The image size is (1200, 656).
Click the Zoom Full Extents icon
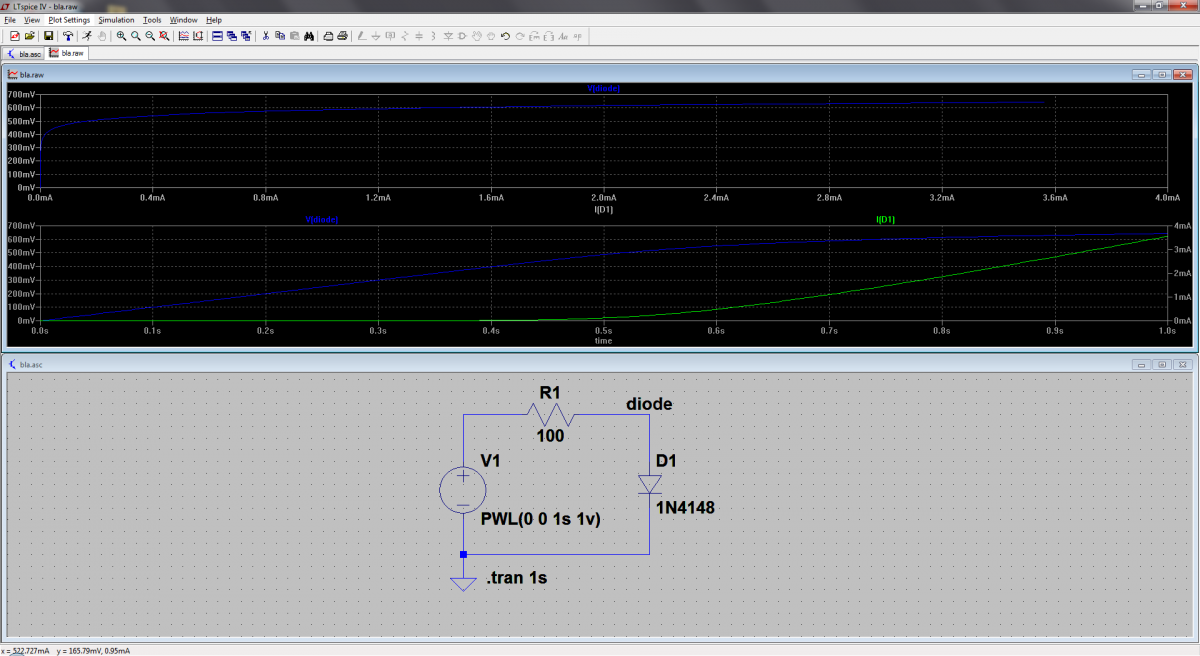(x=163, y=36)
